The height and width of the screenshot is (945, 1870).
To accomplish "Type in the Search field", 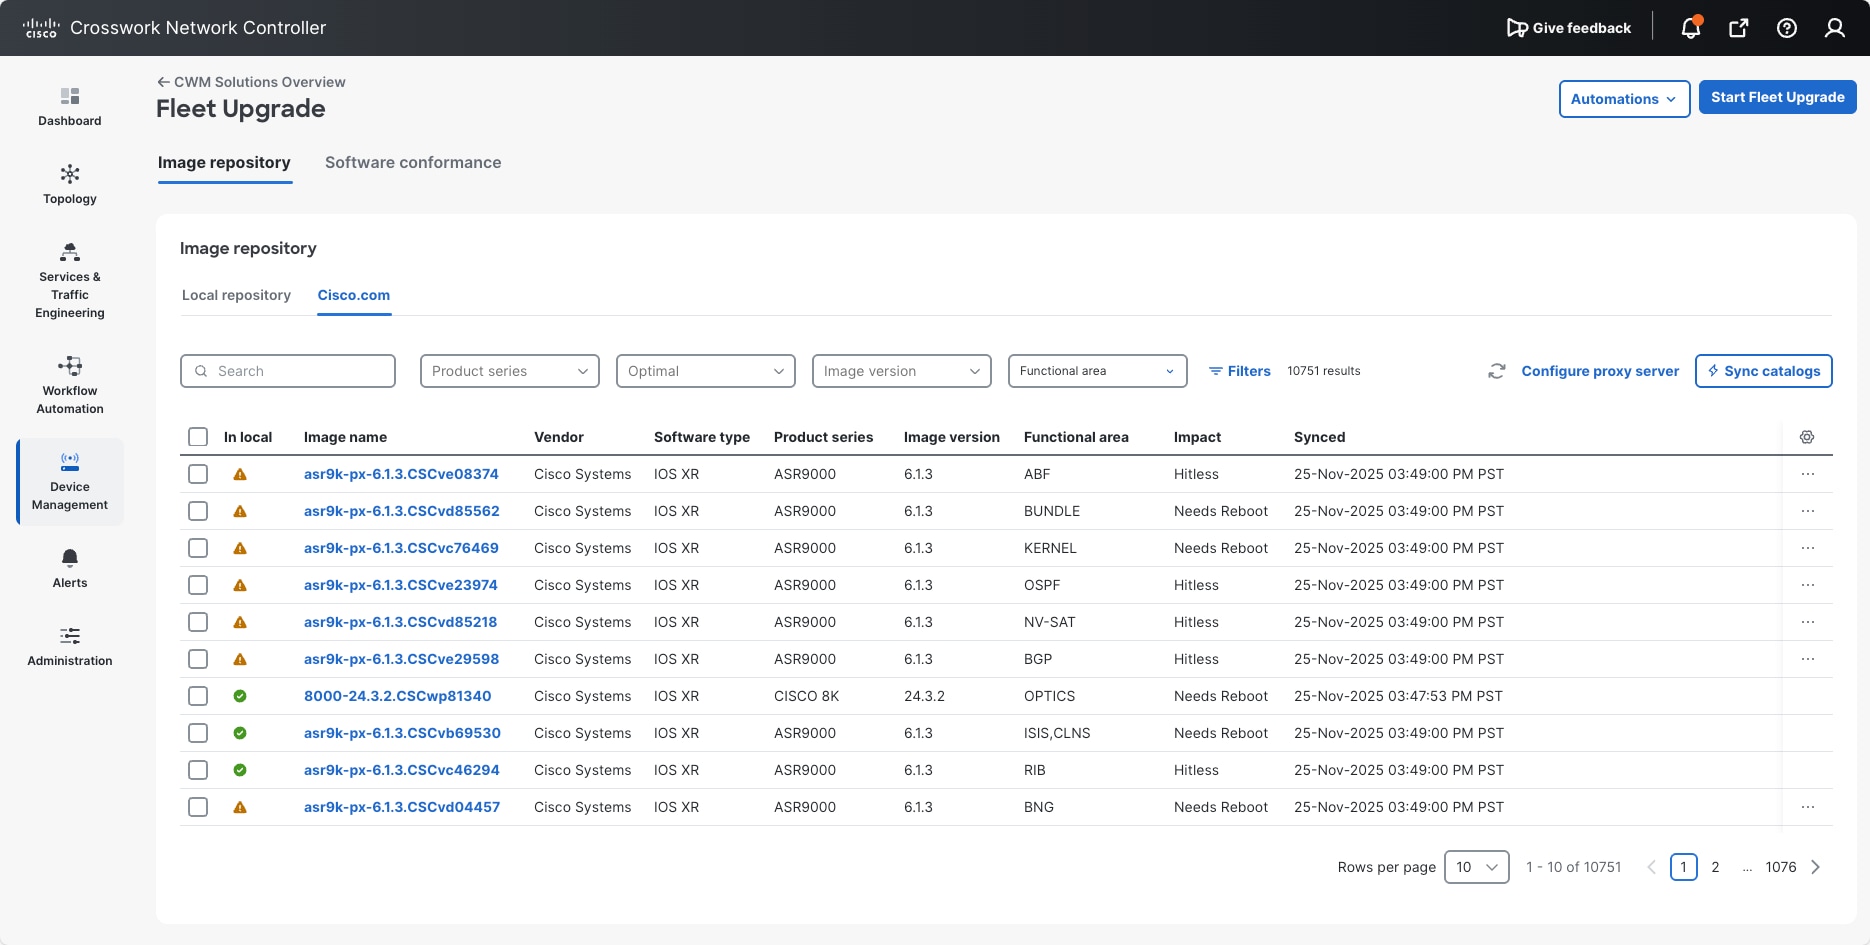I will [x=288, y=370].
